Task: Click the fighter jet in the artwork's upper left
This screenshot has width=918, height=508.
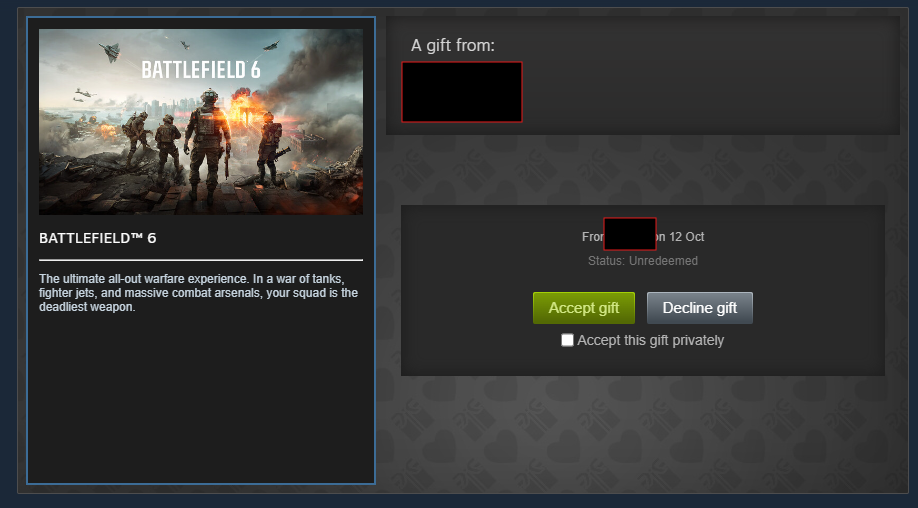Action: coord(111,52)
